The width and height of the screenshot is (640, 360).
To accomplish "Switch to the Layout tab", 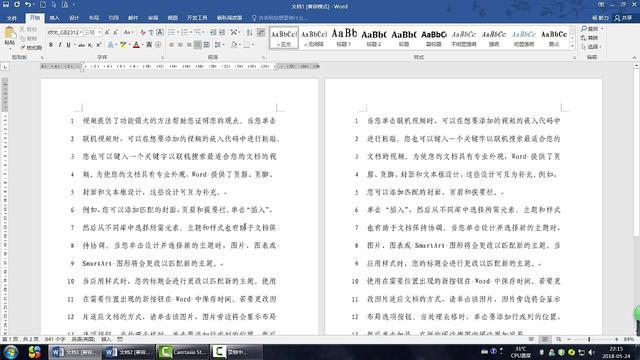I will (94, 18).
